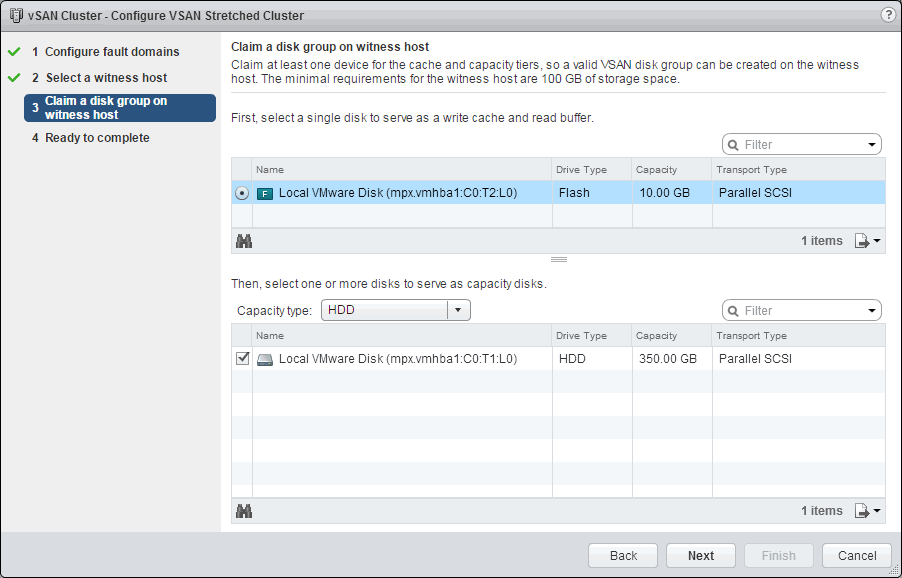Click the export icon in capacity disk table
This screenshot has width=902, height=578.
coord(866,511)
